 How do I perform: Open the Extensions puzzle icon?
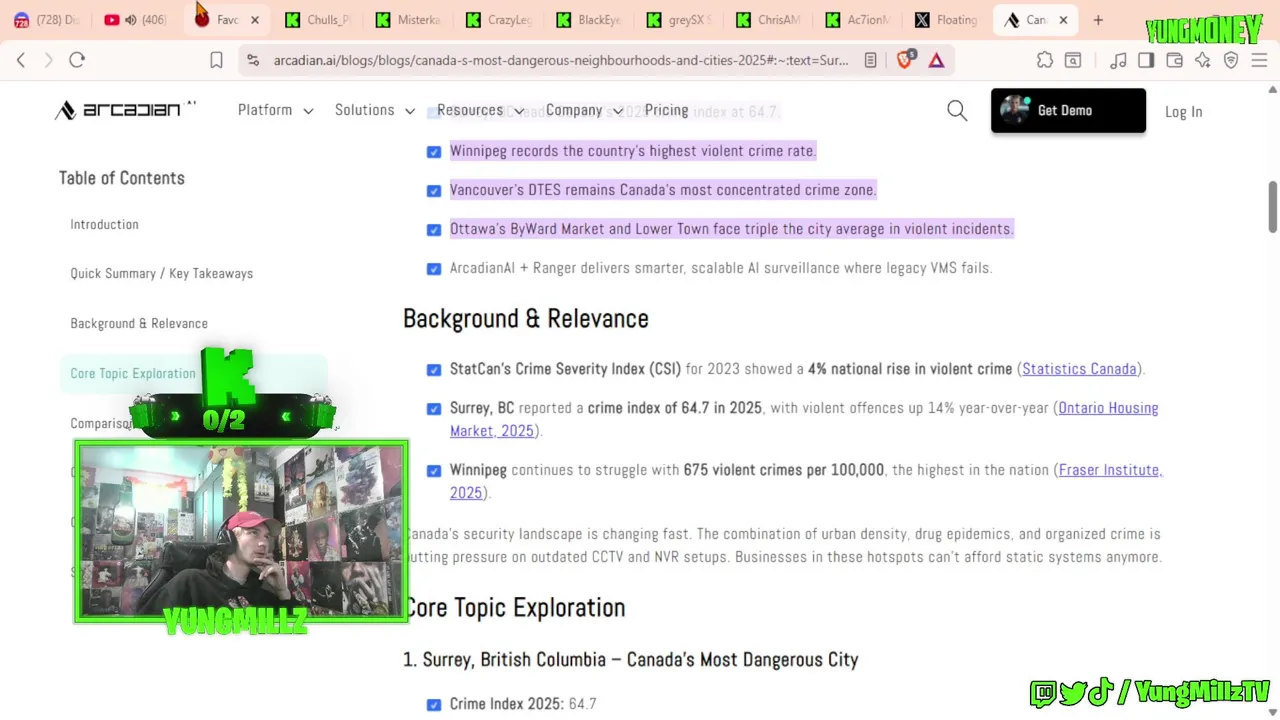(x=1045, y=60)
